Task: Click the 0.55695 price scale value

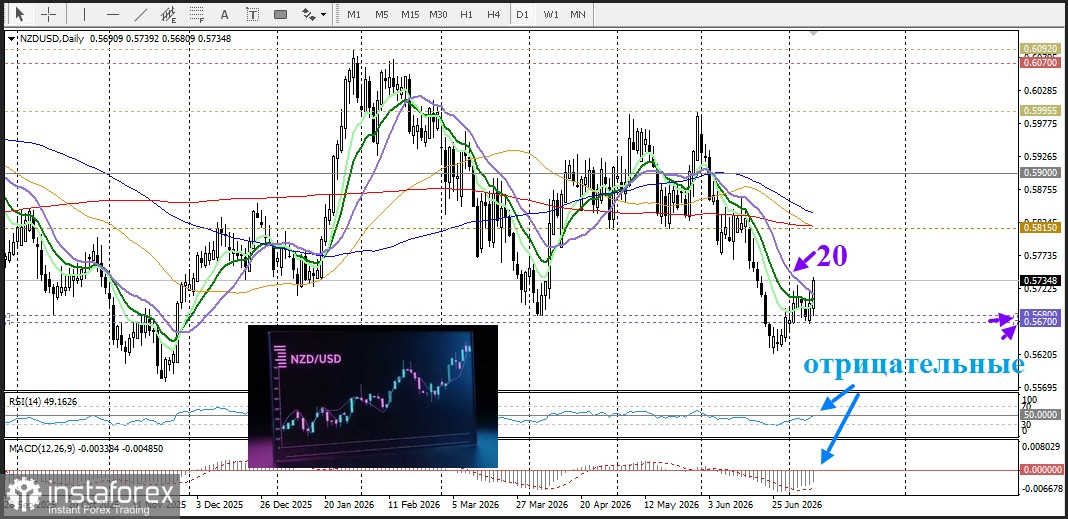Action: (1039, 386)
